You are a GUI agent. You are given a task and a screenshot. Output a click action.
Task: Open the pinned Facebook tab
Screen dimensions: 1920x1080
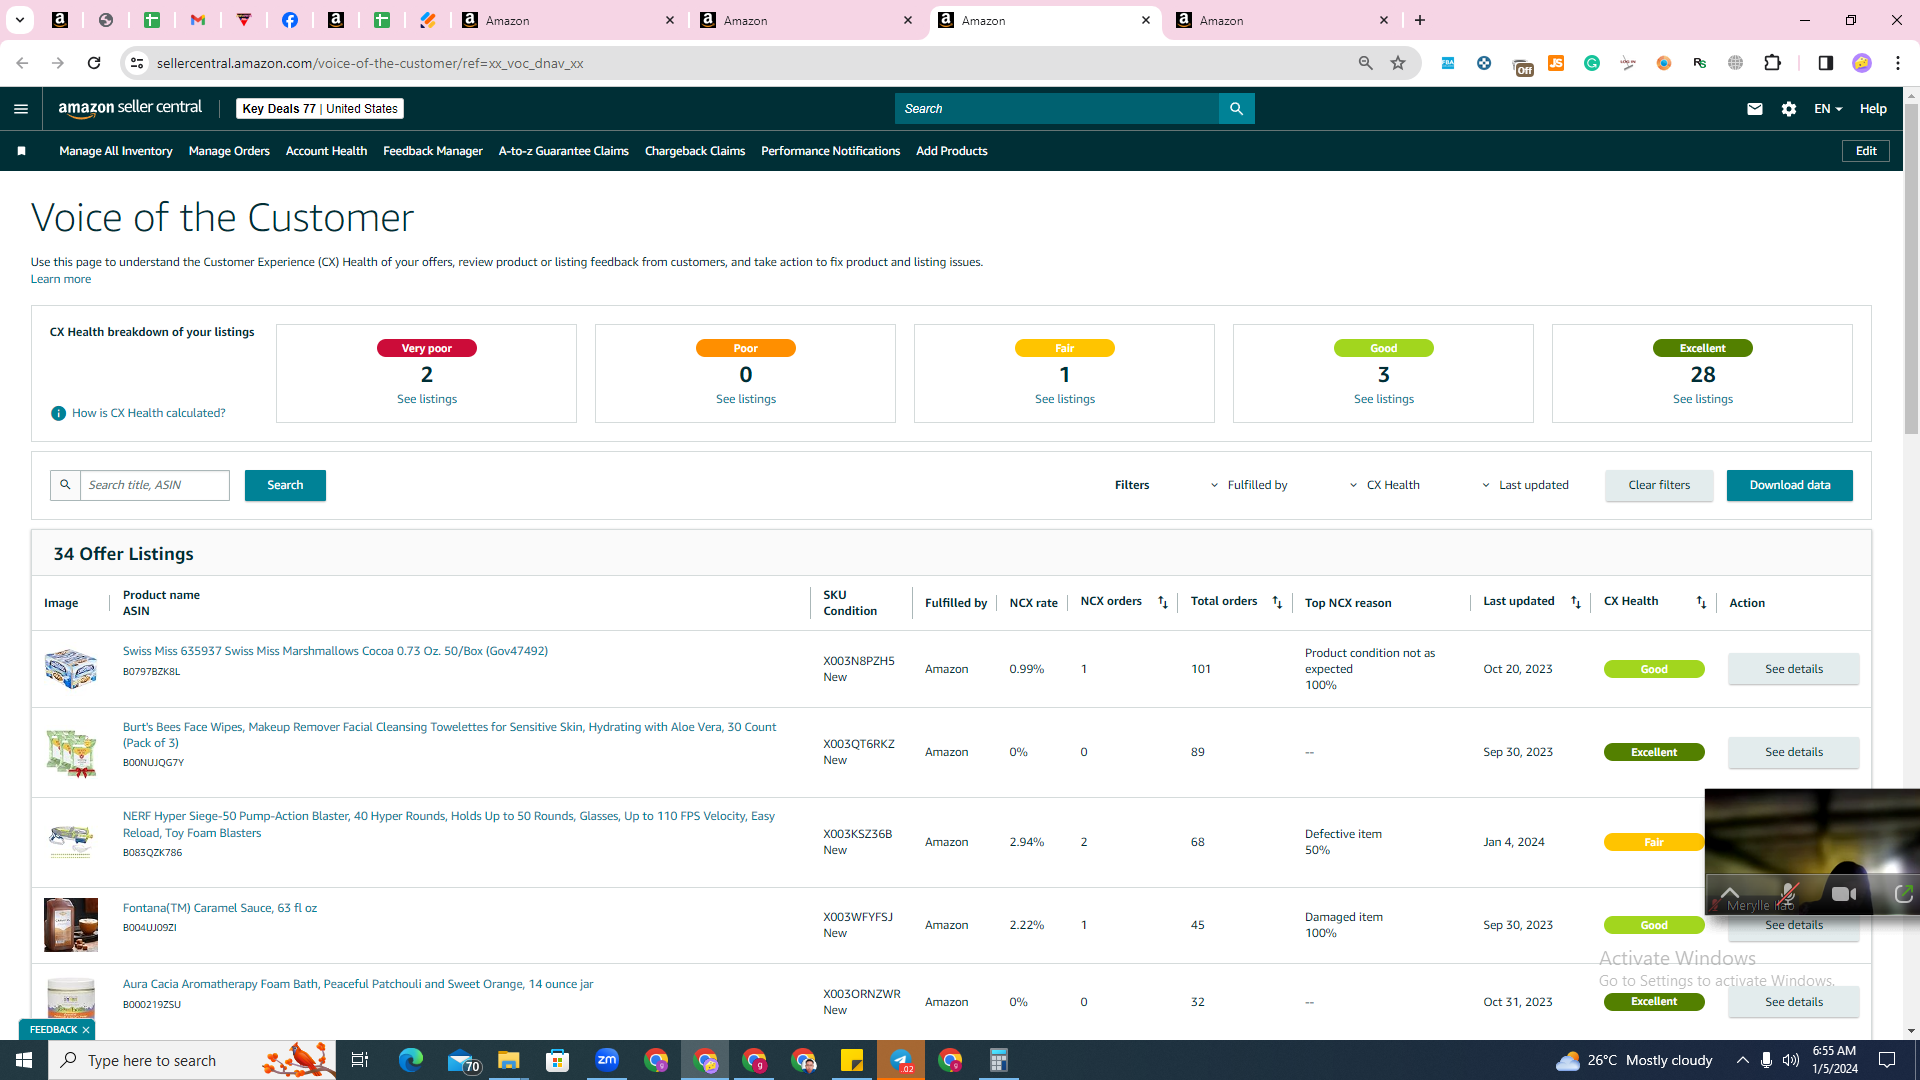(x=290, y=20)
